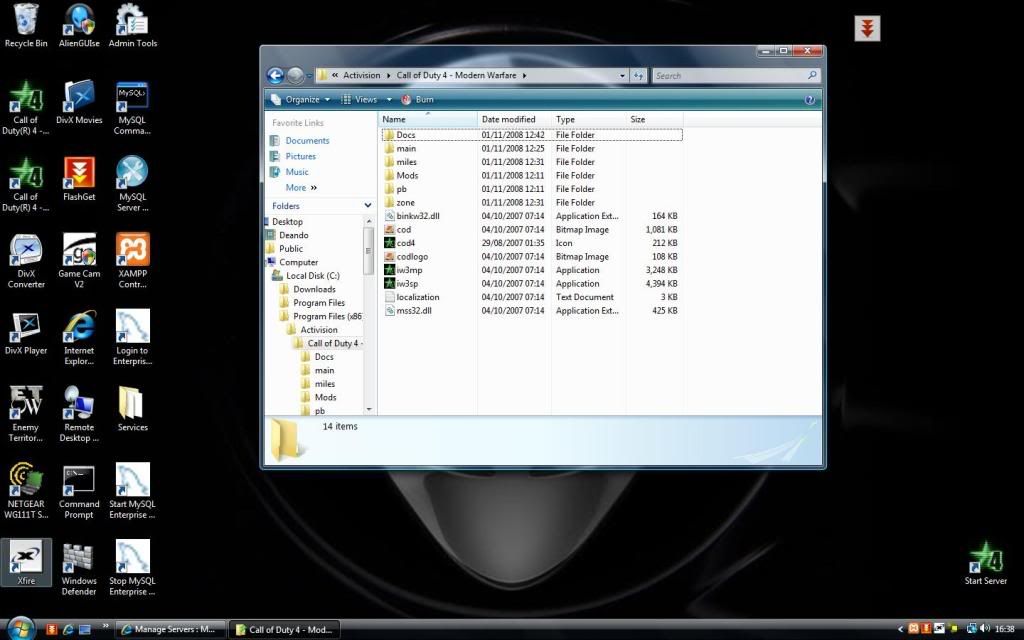Click the system tray clock showing 16:38
The height and width of the screenshot is (640, 1024).
click(x=1004, y=629)
